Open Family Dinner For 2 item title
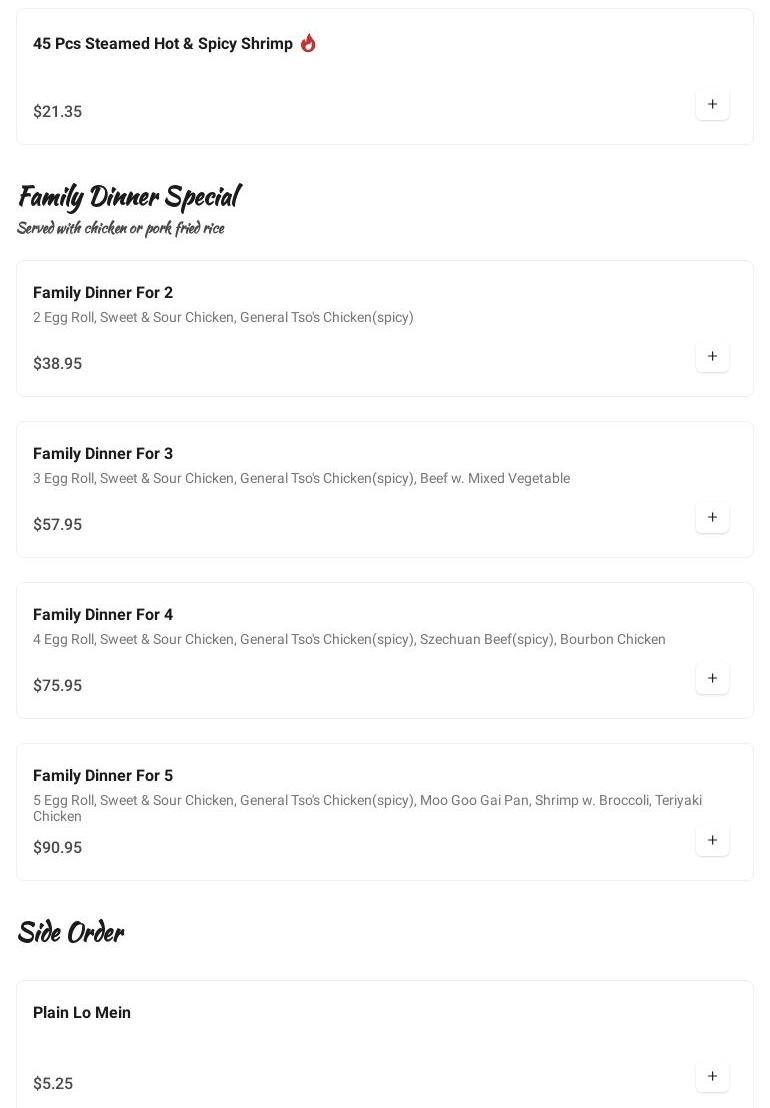Viewport: 770px width, 1108px height. [103, 293]
